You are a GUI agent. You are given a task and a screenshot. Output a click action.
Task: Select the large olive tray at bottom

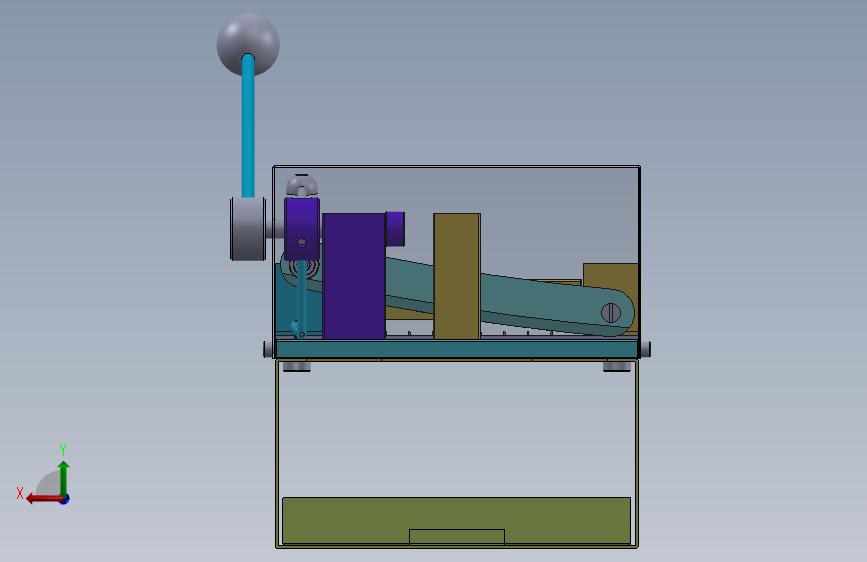[457, 520]
